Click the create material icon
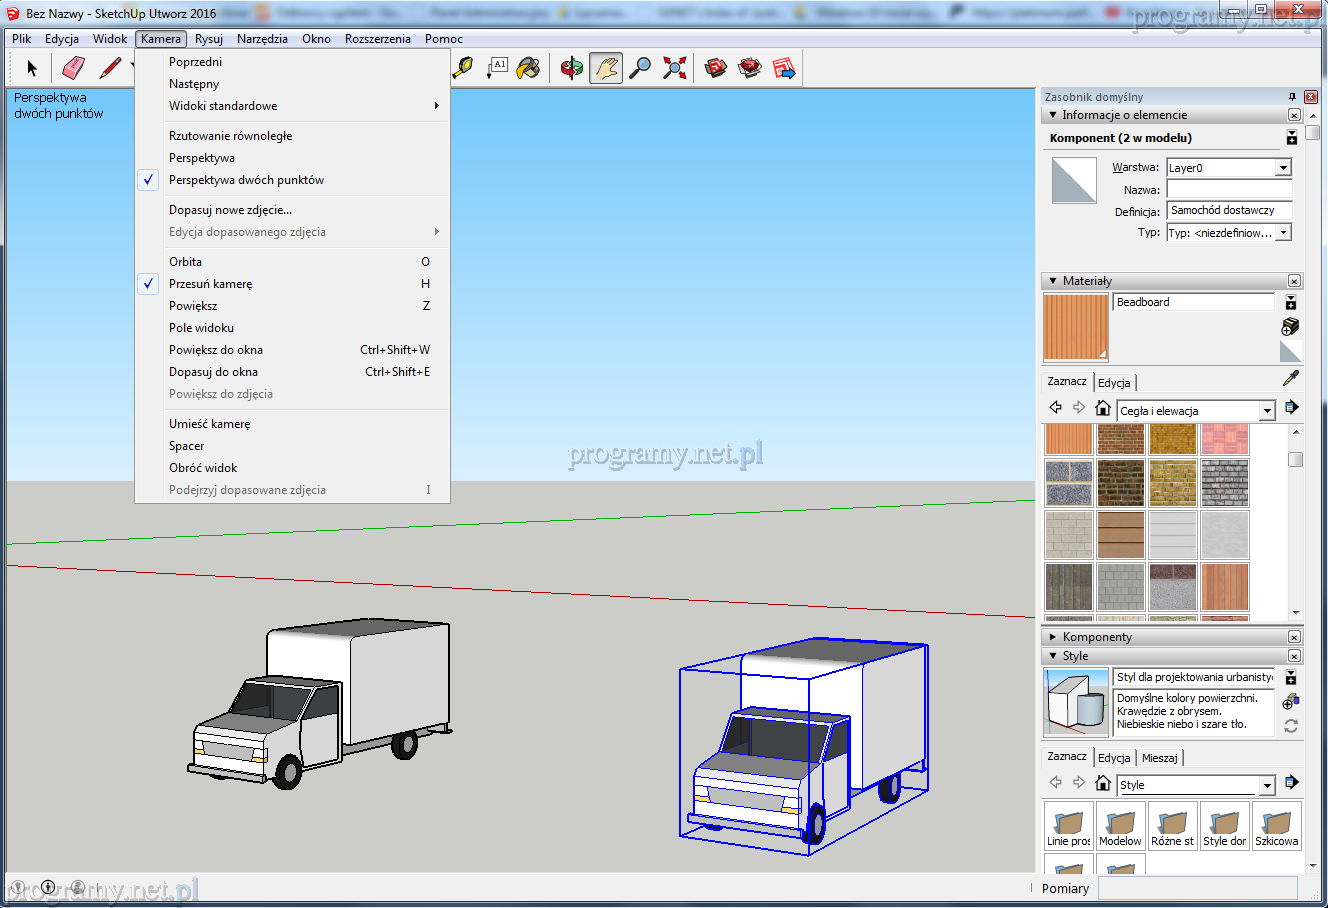This screenshot has width=1328, height=908. 1290,327
